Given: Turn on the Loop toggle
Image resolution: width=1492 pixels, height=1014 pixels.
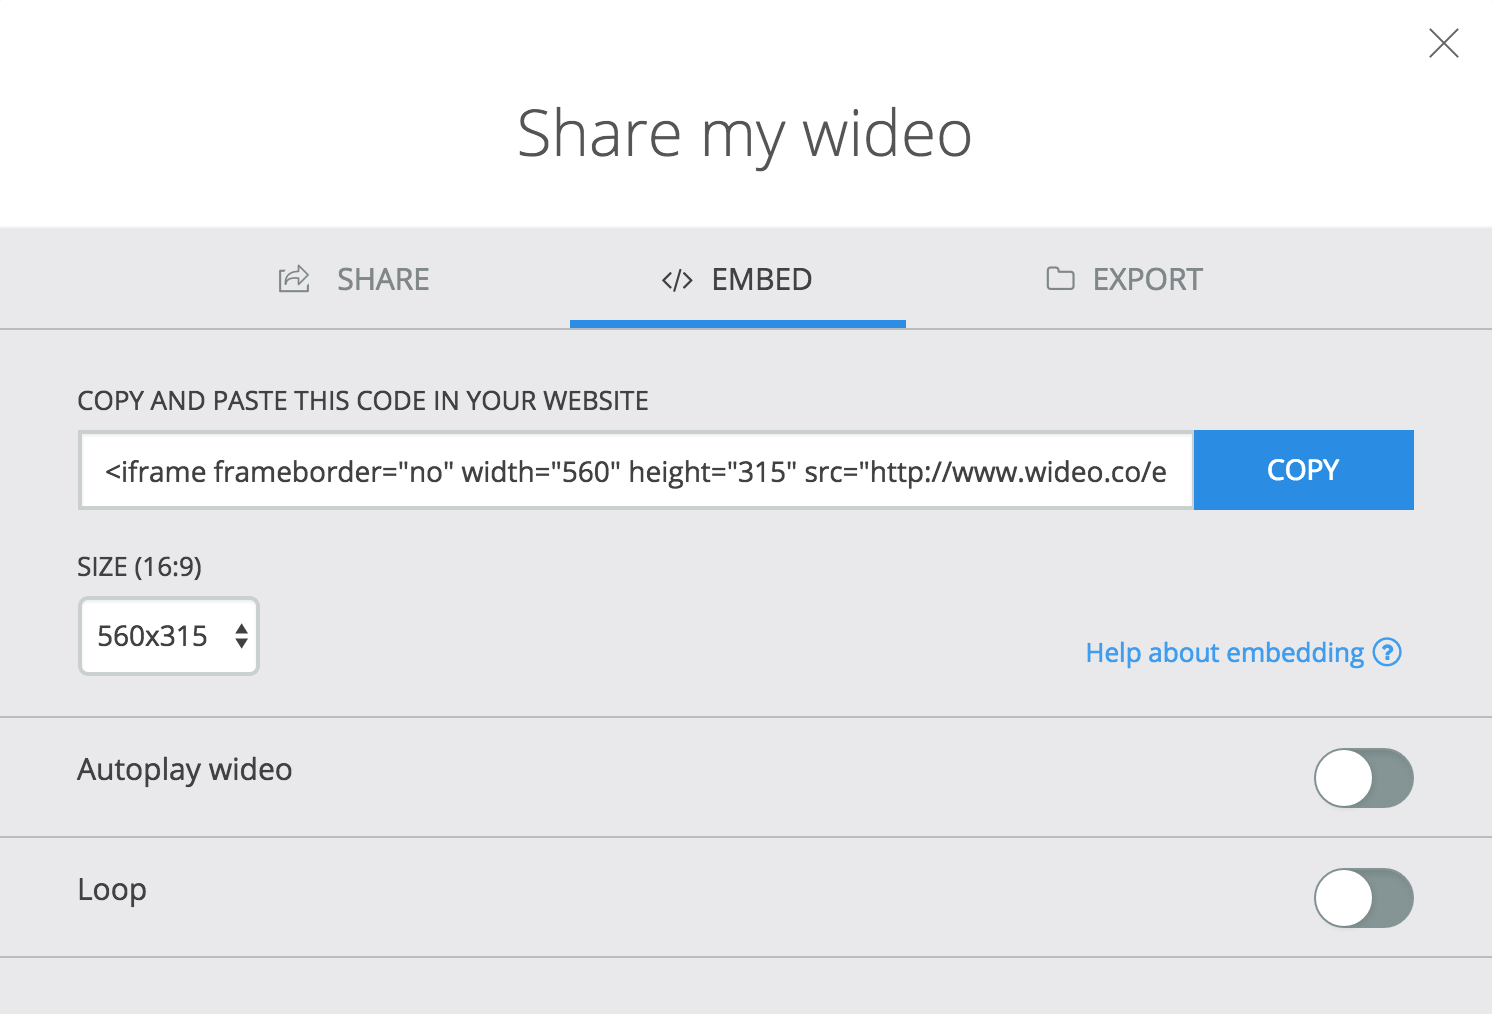Looking at the screenshot, I should pos(1363,898).
